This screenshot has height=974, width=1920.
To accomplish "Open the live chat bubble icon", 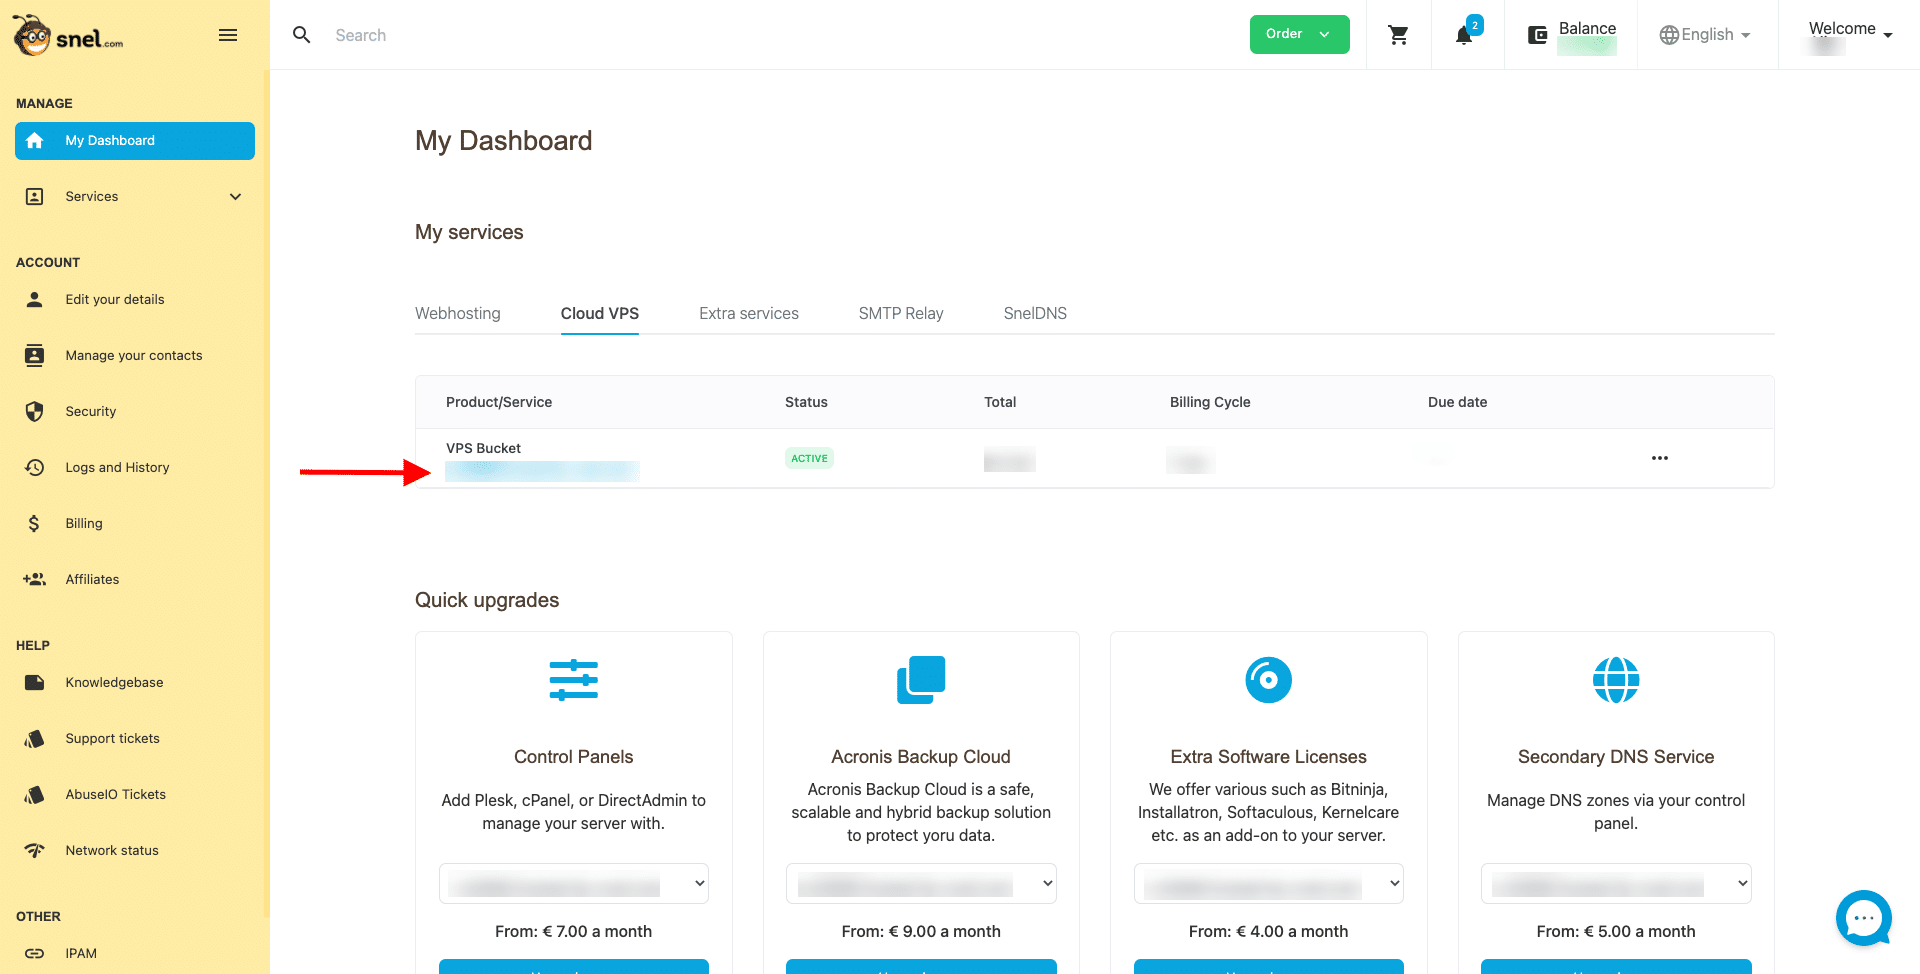I will click(x=1864, y=918).
